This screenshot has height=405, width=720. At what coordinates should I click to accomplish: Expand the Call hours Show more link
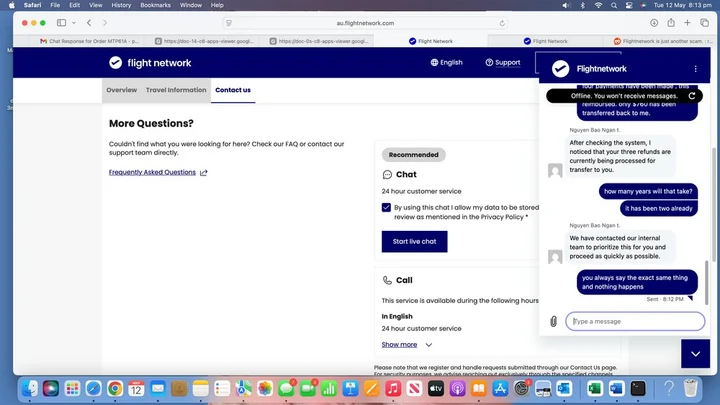tap(406, 344)
